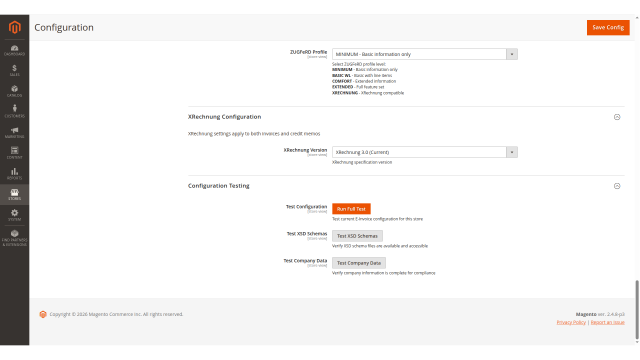The image size is (640, 360).
Task: Click the page vertical scrollbar thumb
Action: point(637,310)
